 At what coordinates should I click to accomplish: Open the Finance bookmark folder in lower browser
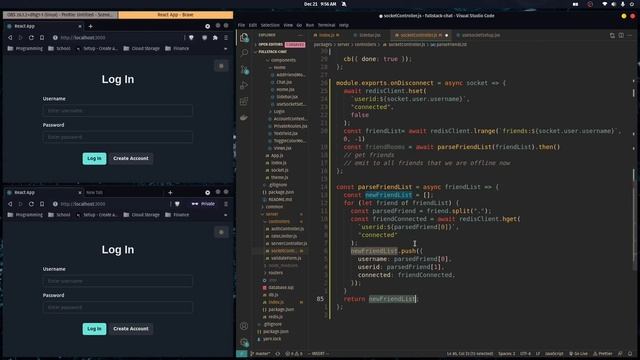click(177, 215)
